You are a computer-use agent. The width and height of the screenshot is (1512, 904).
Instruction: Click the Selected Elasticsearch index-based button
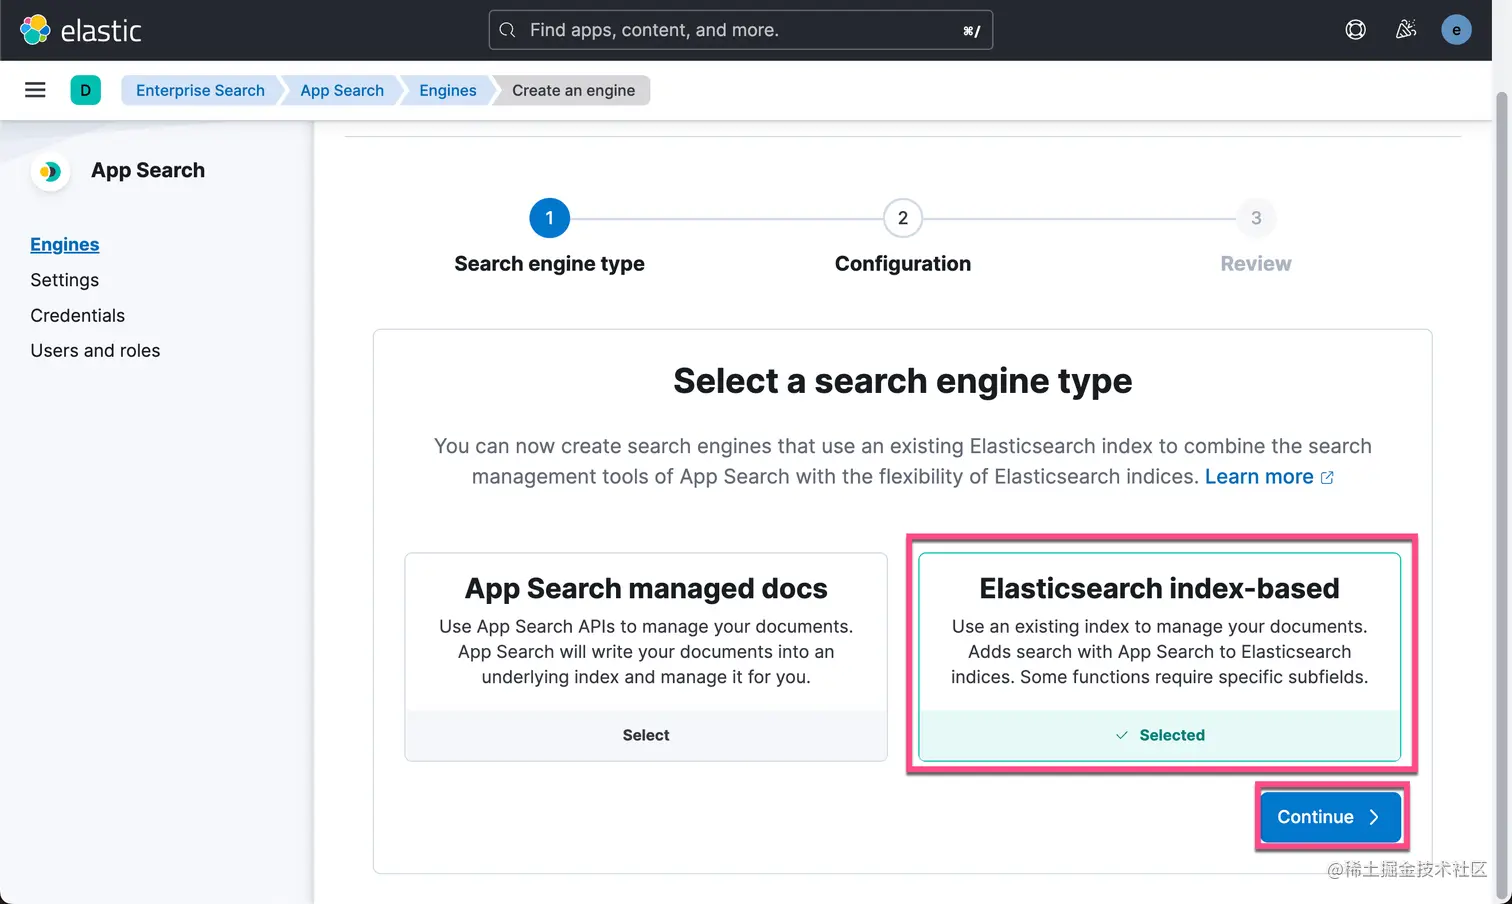pyautogui.click(x=1160, y=735)
